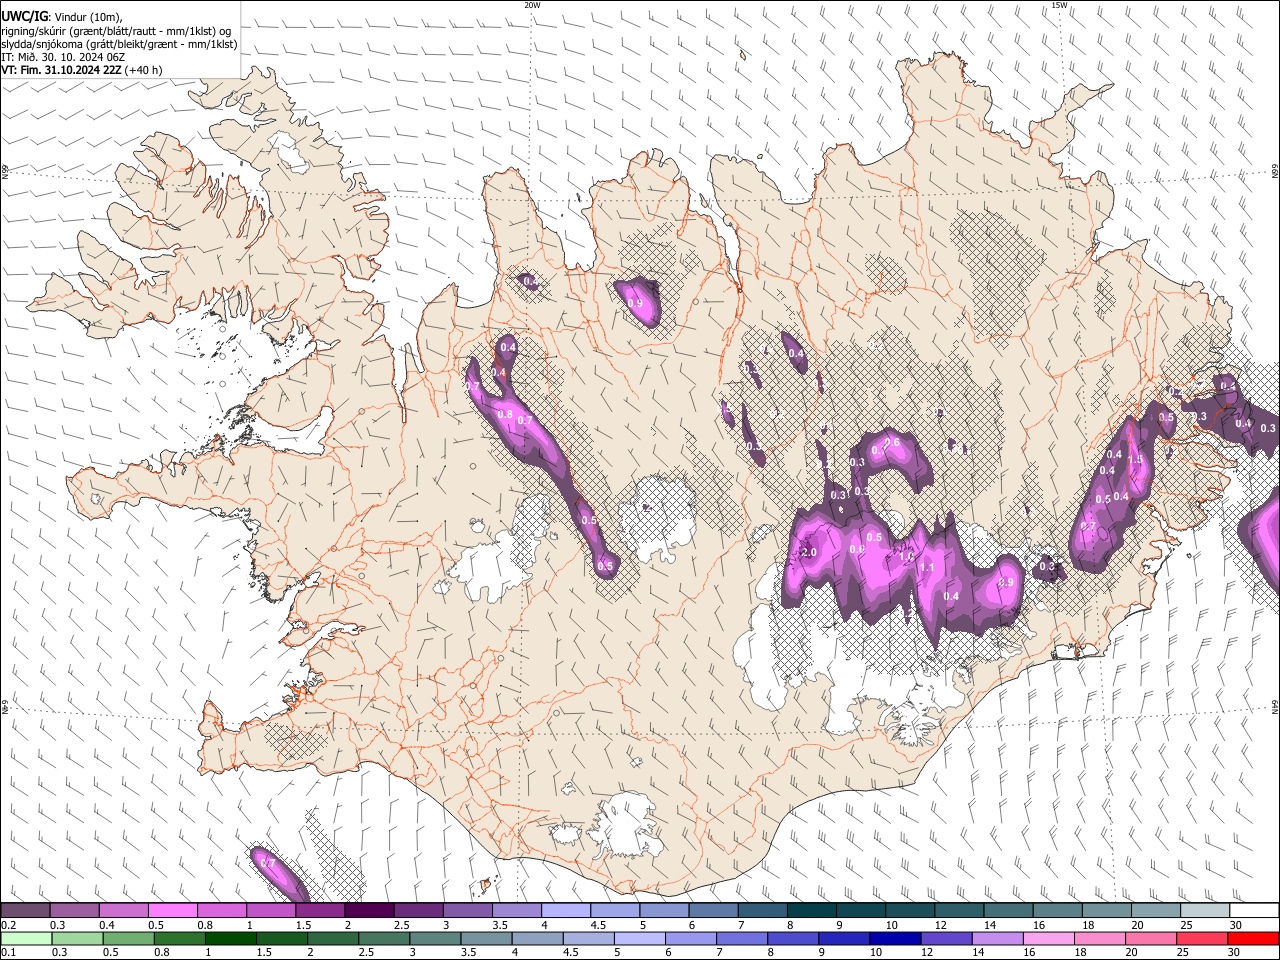Click the '20W' longitude label at the top
This screenshot has width=1280, height=960.
(x=532, y=5)
